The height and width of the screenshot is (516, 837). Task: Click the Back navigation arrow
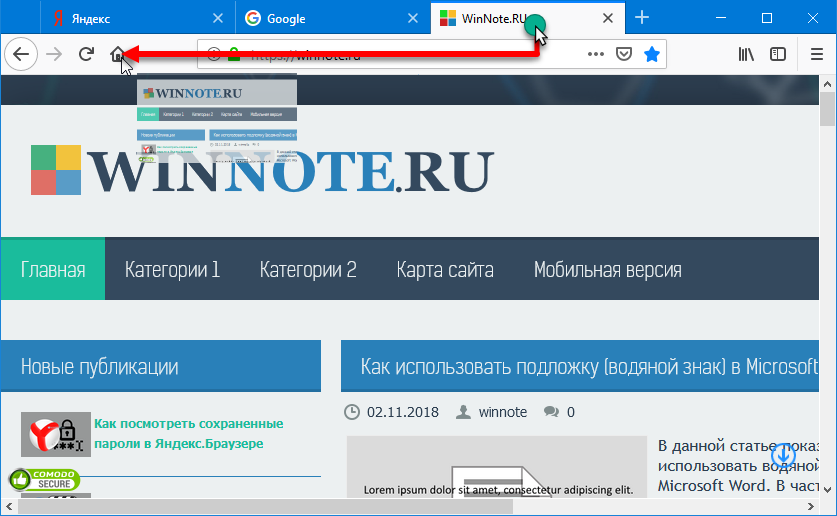pos(20,55)
